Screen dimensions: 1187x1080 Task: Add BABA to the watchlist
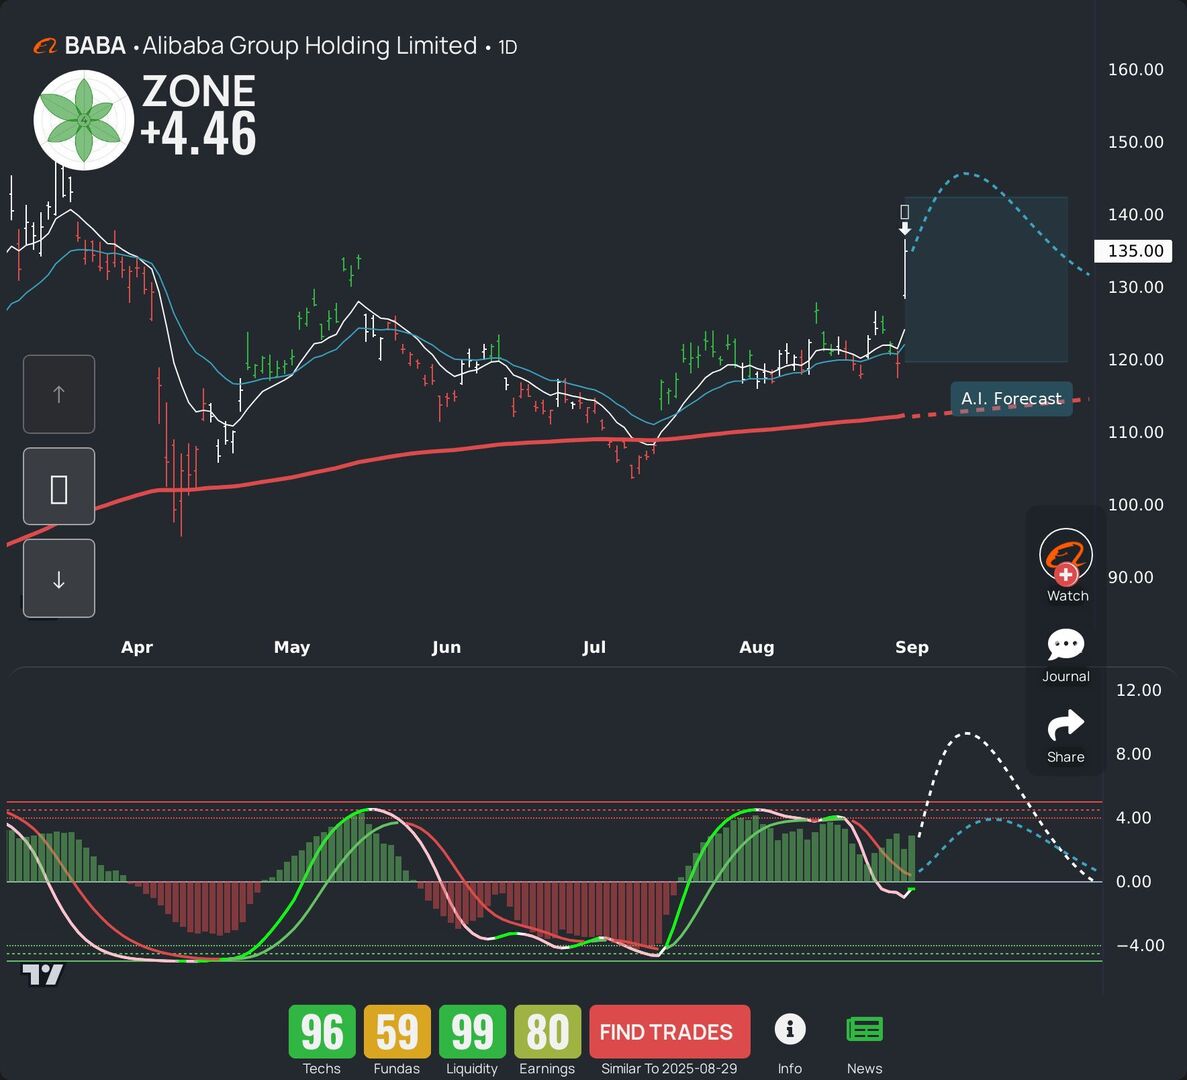coord(1066,565)
